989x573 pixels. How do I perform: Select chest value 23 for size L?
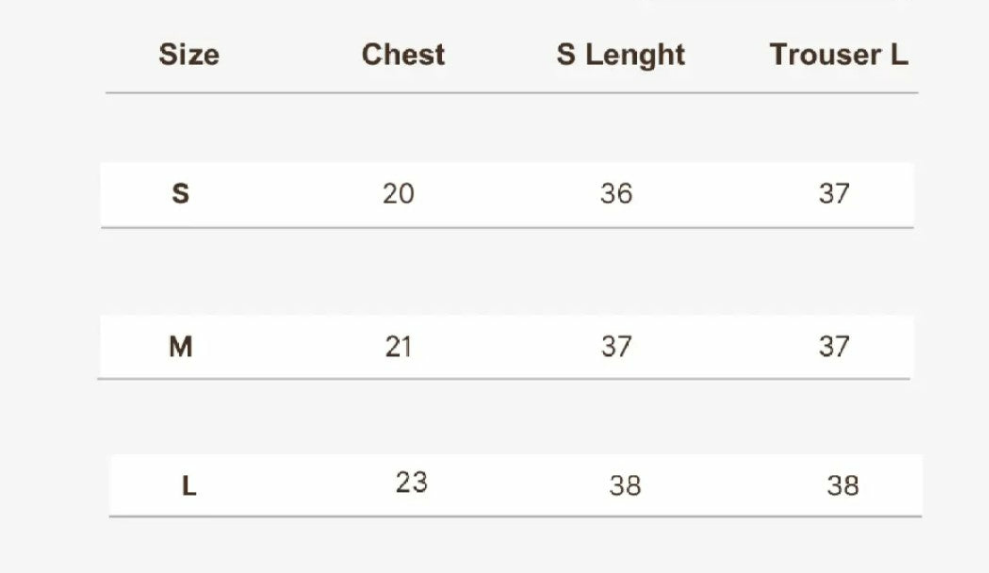pos(411,482)
